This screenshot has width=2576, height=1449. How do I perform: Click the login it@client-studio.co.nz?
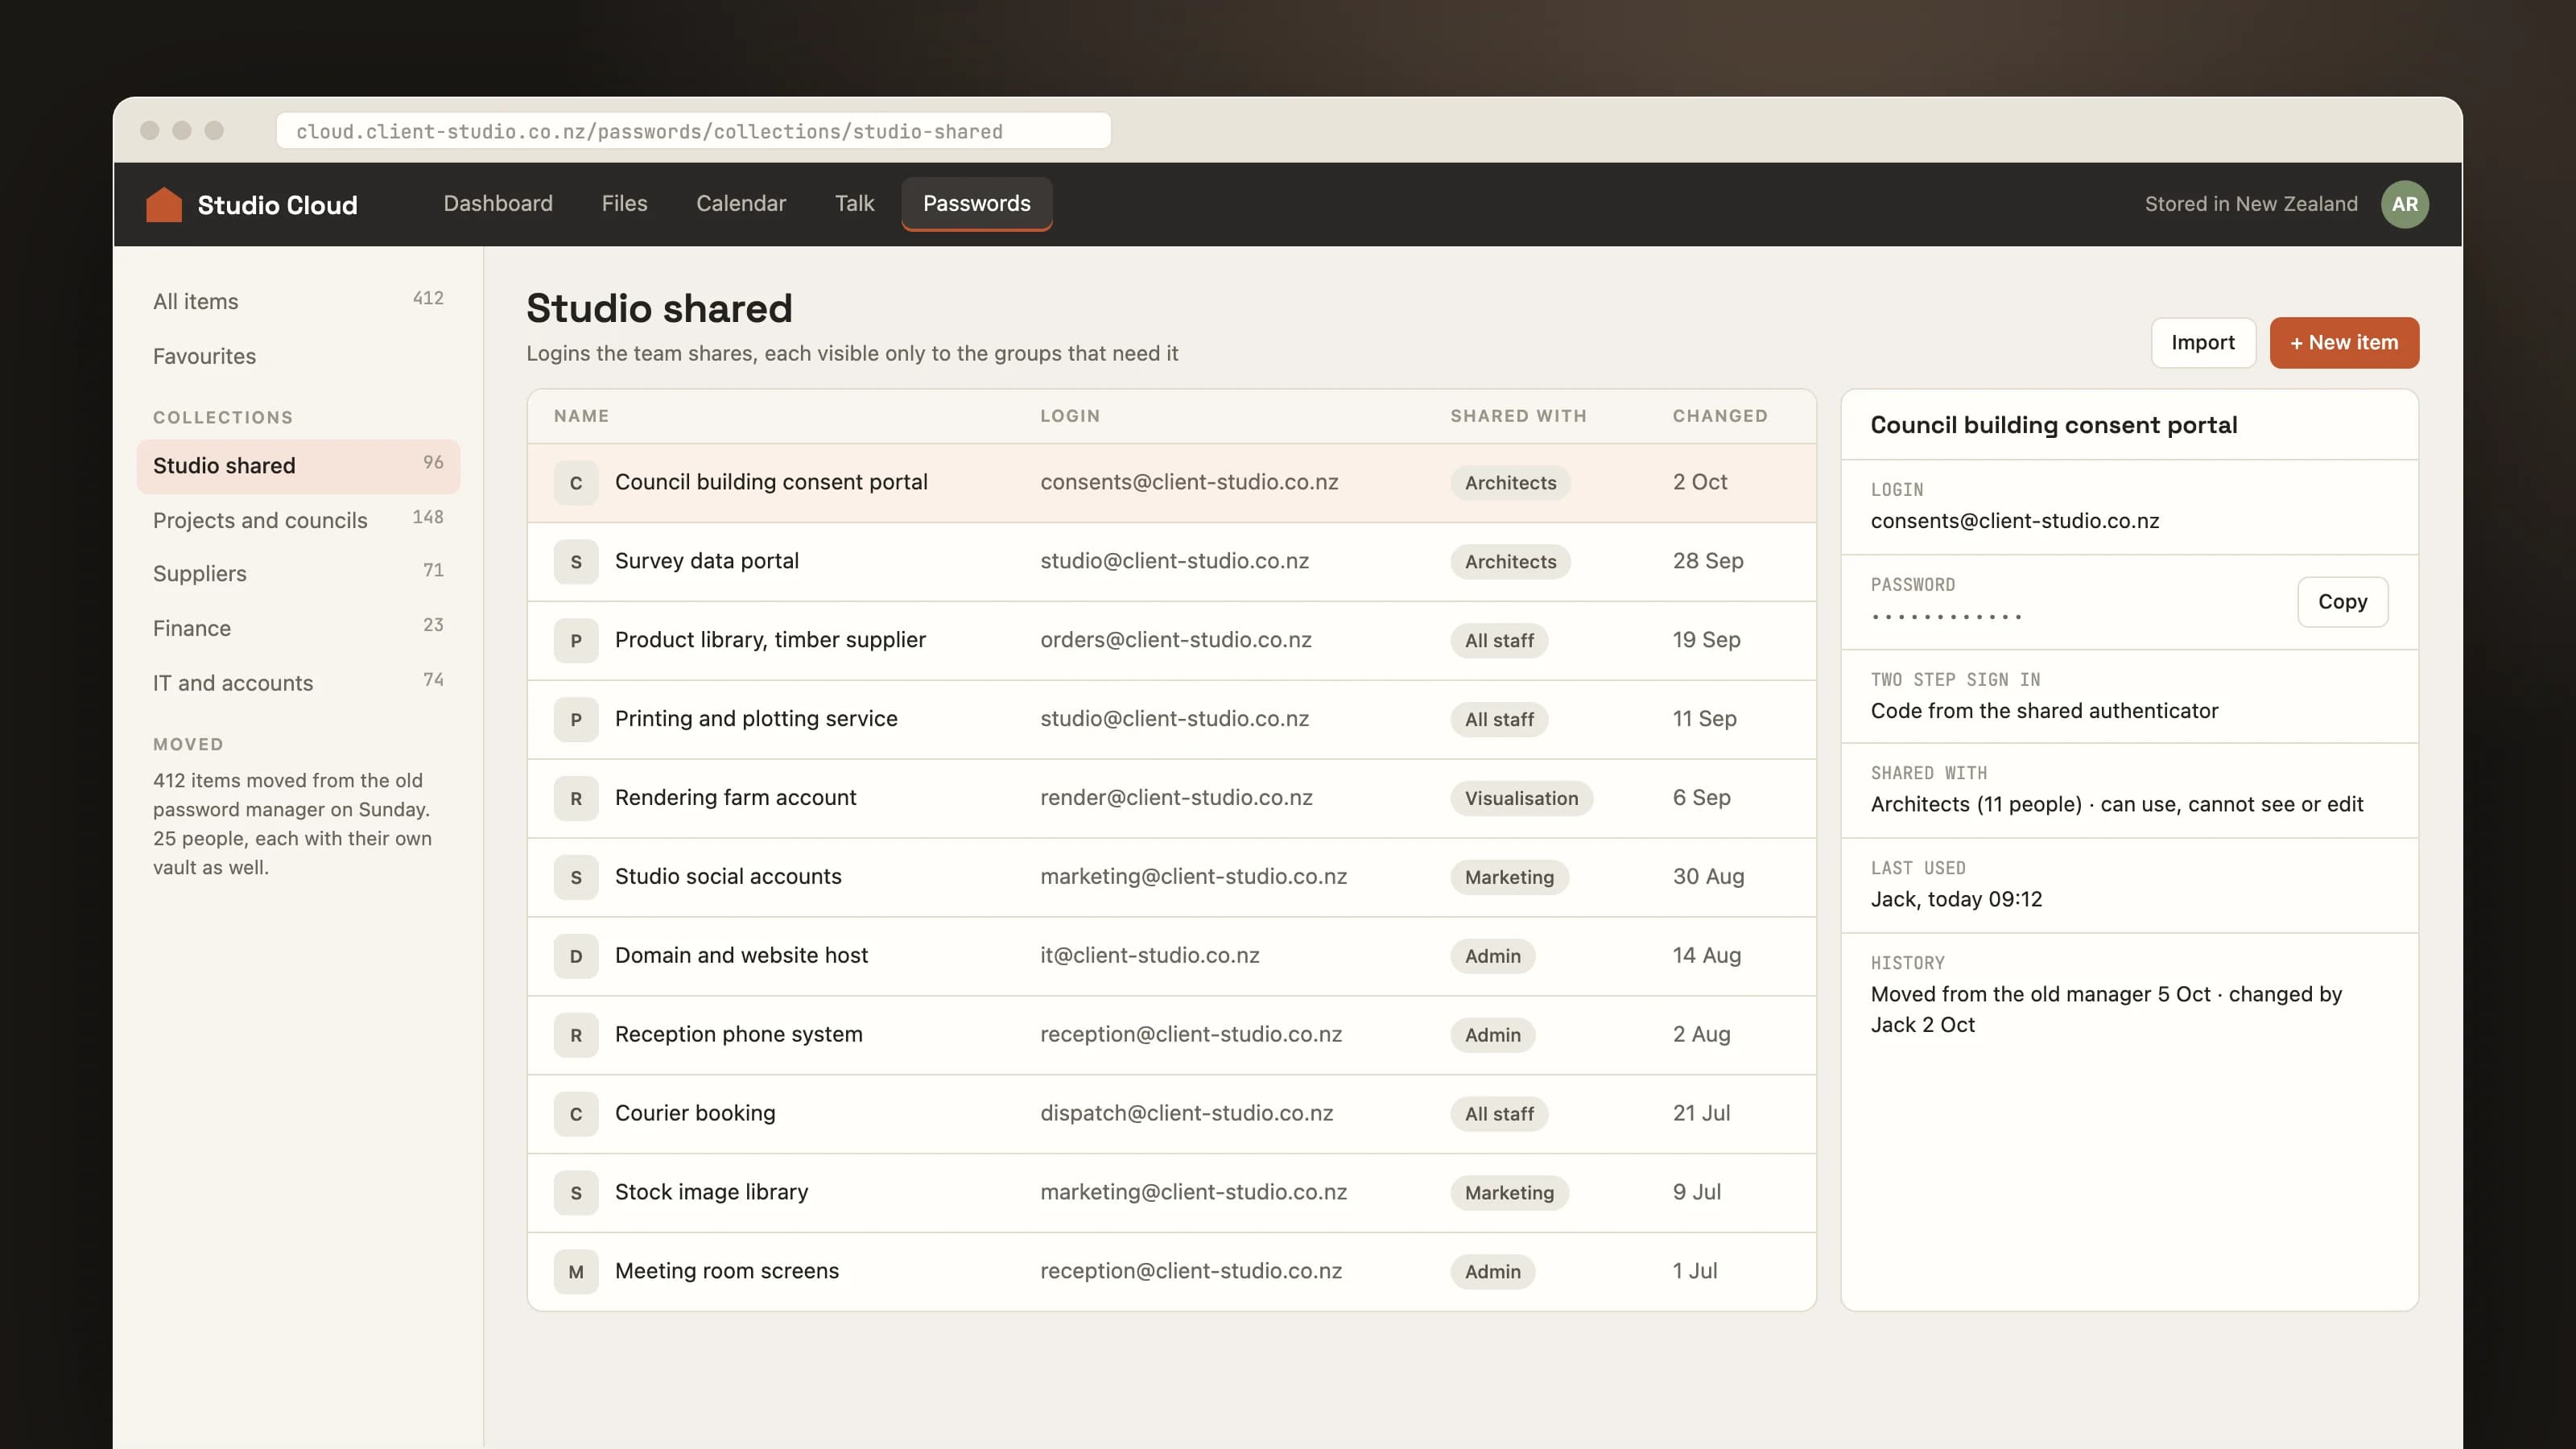1149,956
